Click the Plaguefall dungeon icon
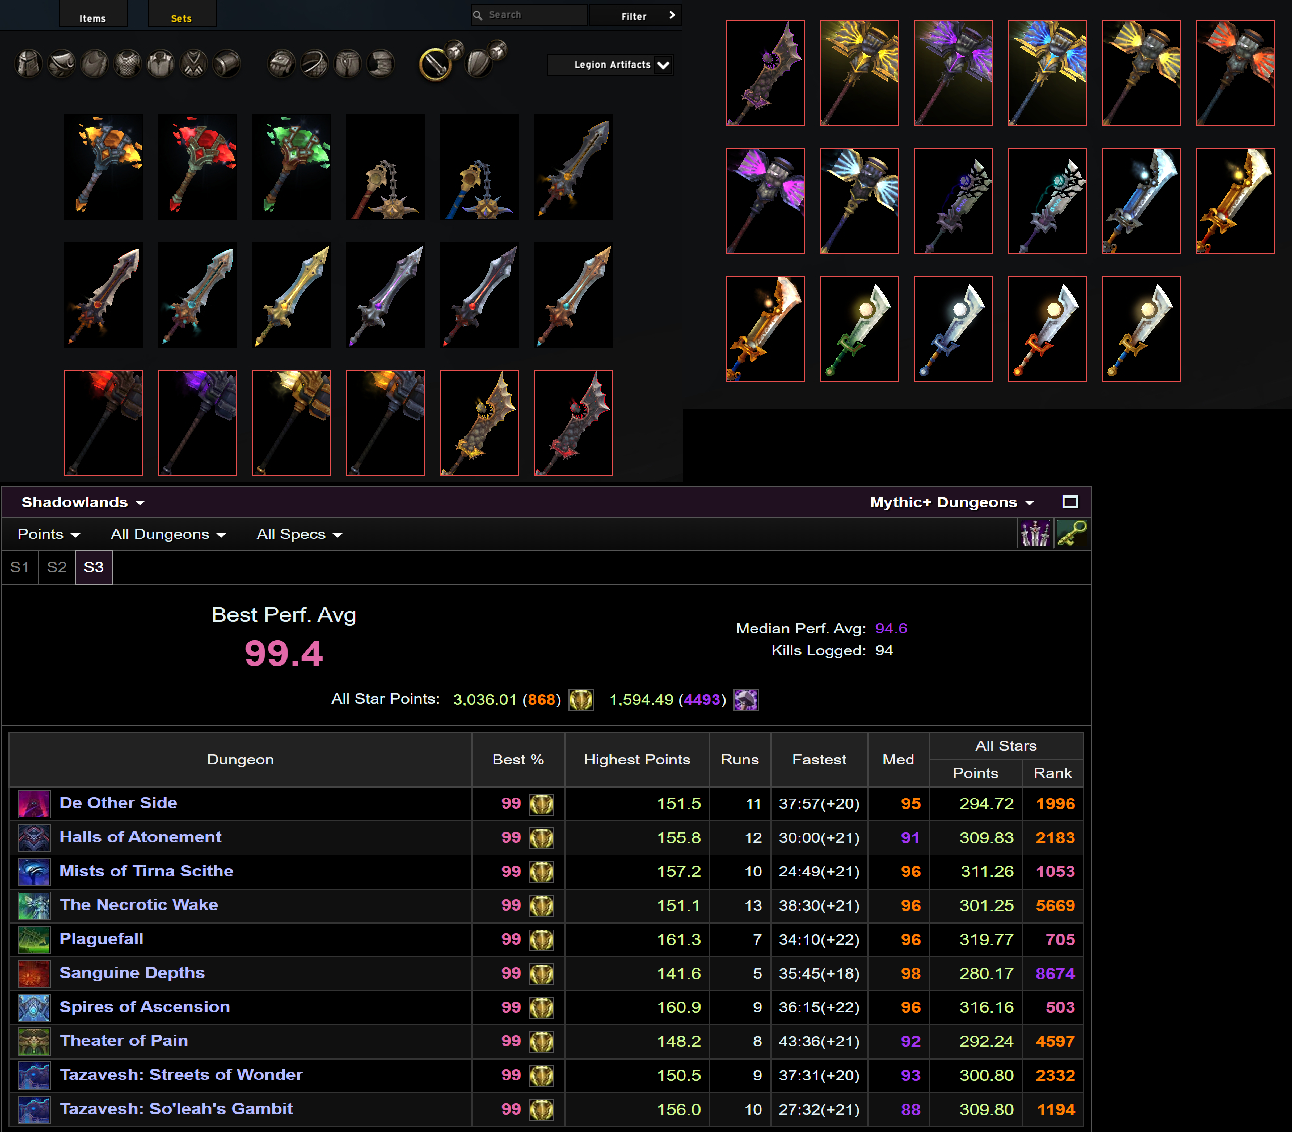 click(x=34, y=940)
